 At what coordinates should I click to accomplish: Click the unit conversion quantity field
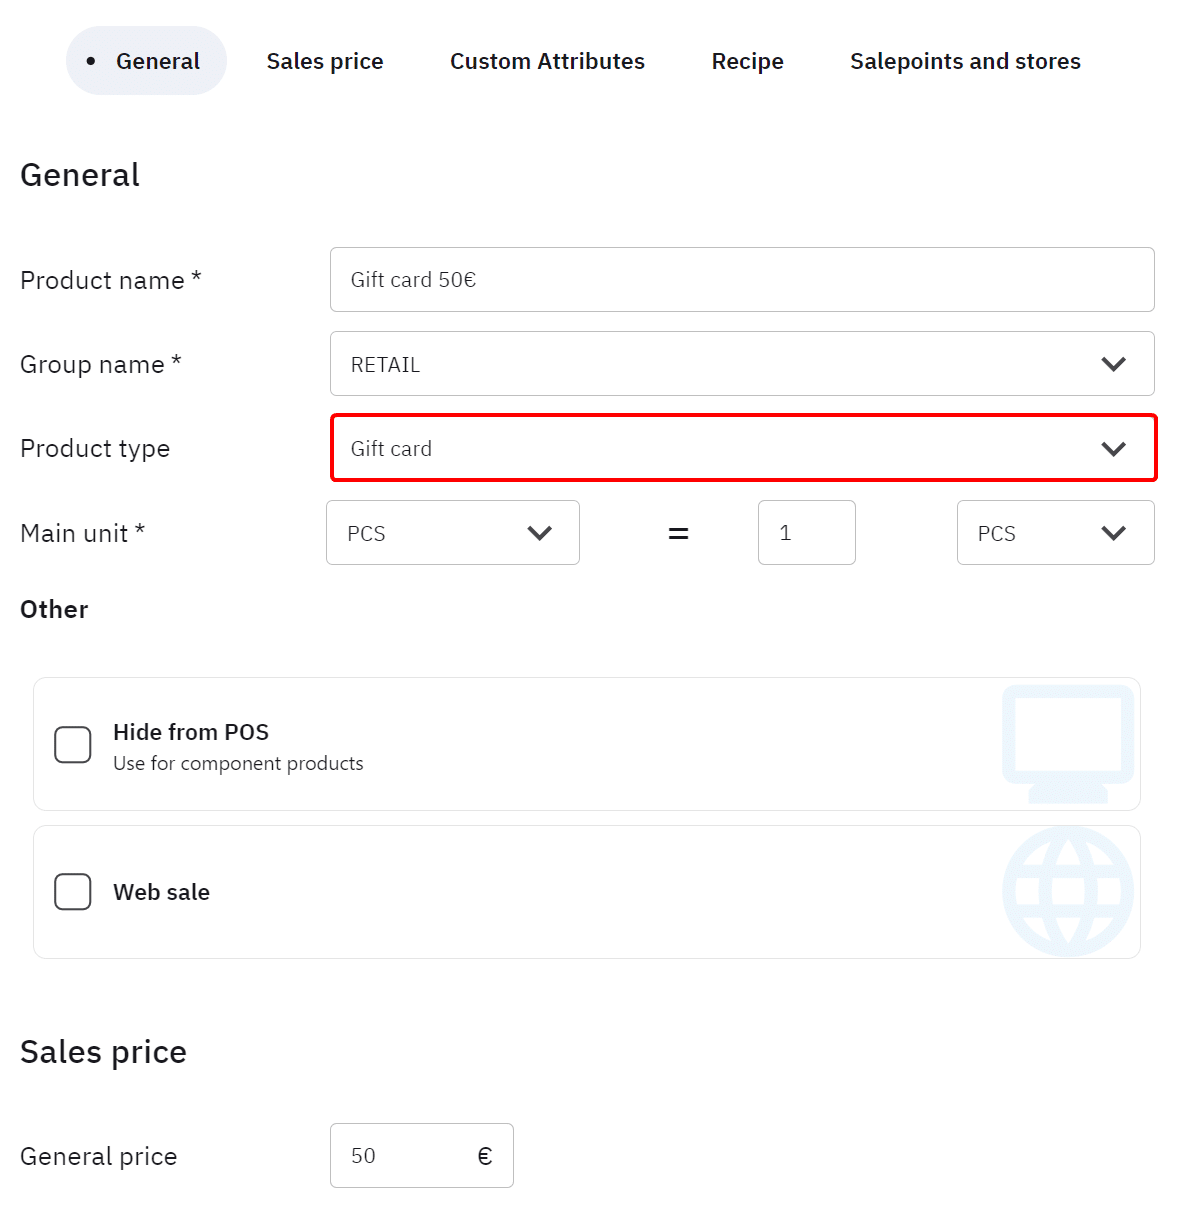click(806, 533)
